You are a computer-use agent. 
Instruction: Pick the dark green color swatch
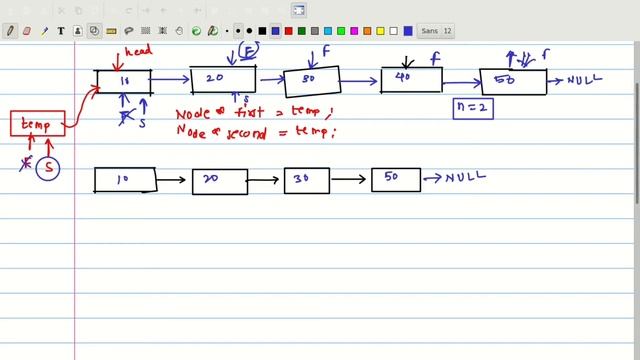302,31
